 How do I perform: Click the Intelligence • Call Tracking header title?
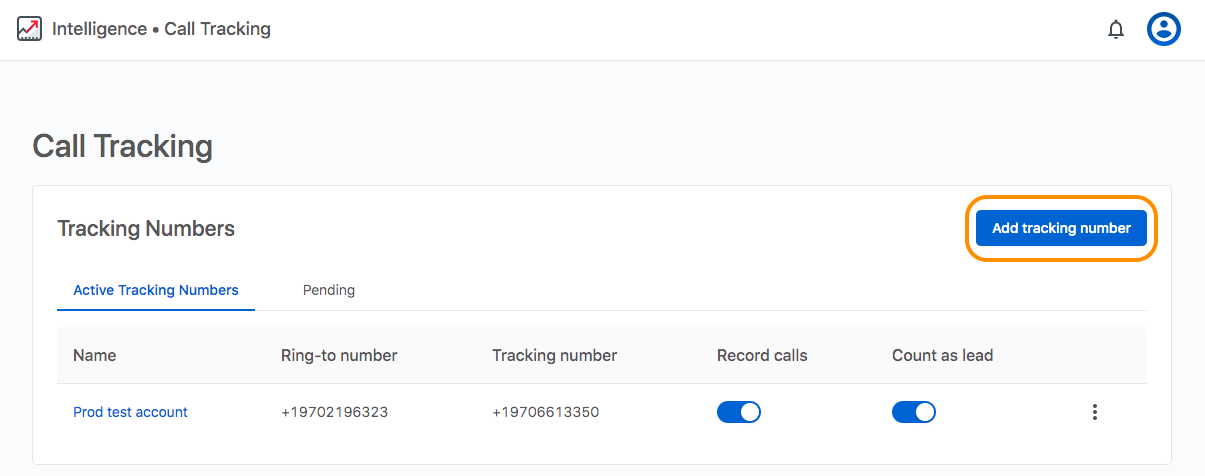click(161, 29)
